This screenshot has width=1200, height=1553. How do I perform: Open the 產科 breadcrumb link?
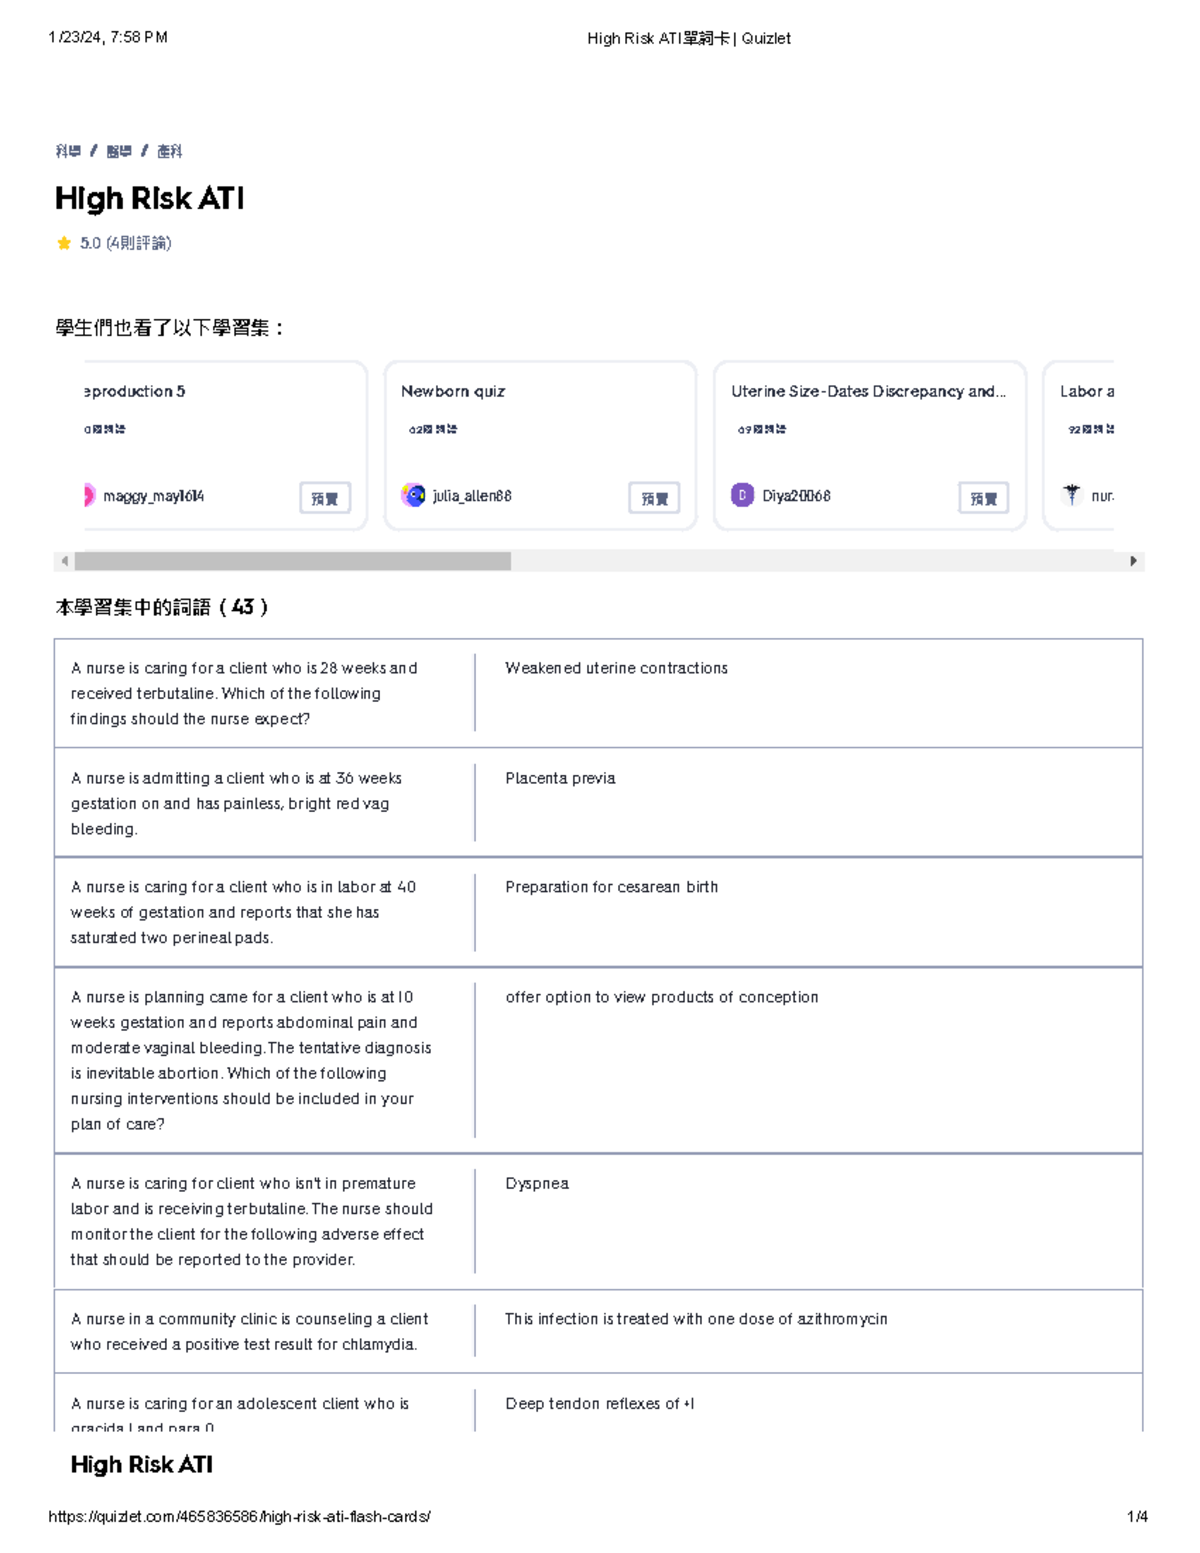[x=170, y=152]
